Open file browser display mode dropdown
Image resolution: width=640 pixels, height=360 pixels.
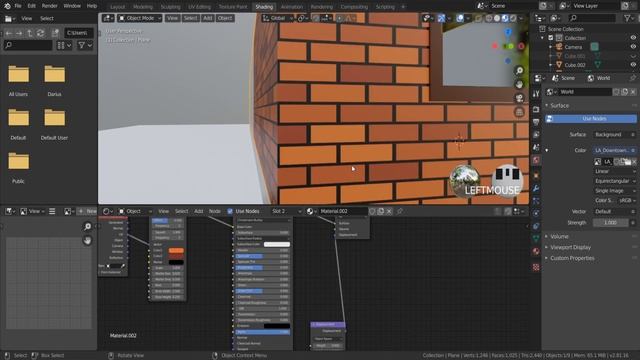pyautogui.click(x=64, y=45)
